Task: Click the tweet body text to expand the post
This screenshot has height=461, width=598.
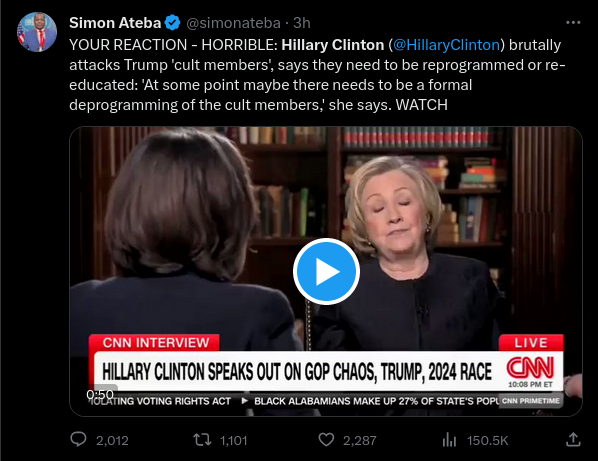Action: [x=317, y=75]
